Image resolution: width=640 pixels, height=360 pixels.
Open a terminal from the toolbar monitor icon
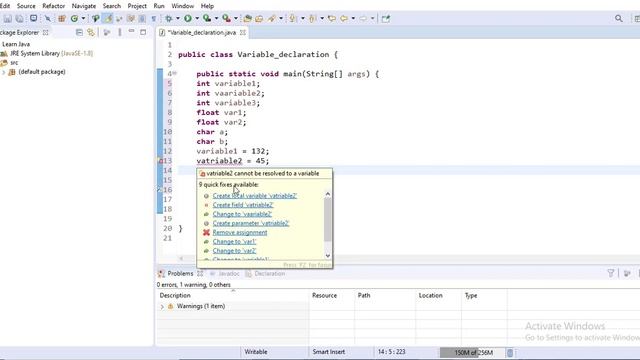(33, 18)
